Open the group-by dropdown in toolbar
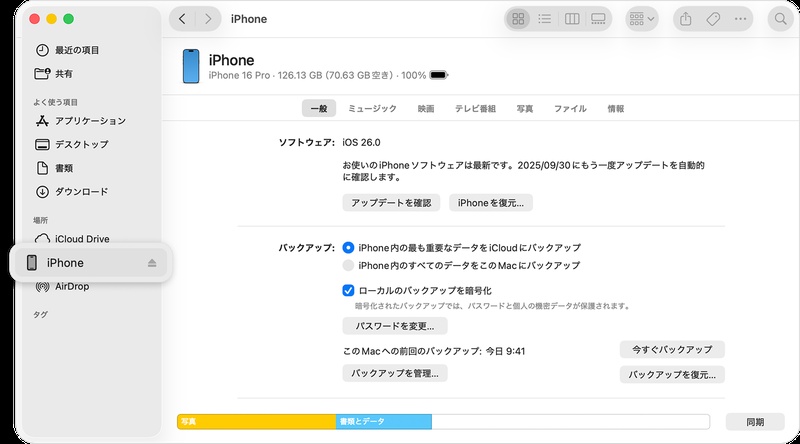800x444 pixels. pyautogui.click(x=641, y=19)
